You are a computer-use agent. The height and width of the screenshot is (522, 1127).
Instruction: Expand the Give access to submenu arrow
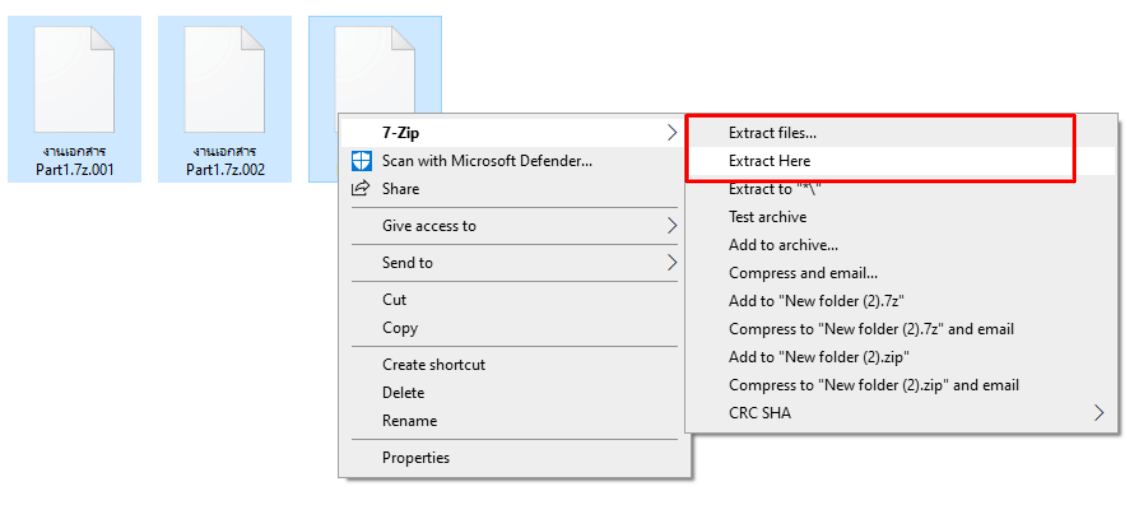[x=672, y=226]
